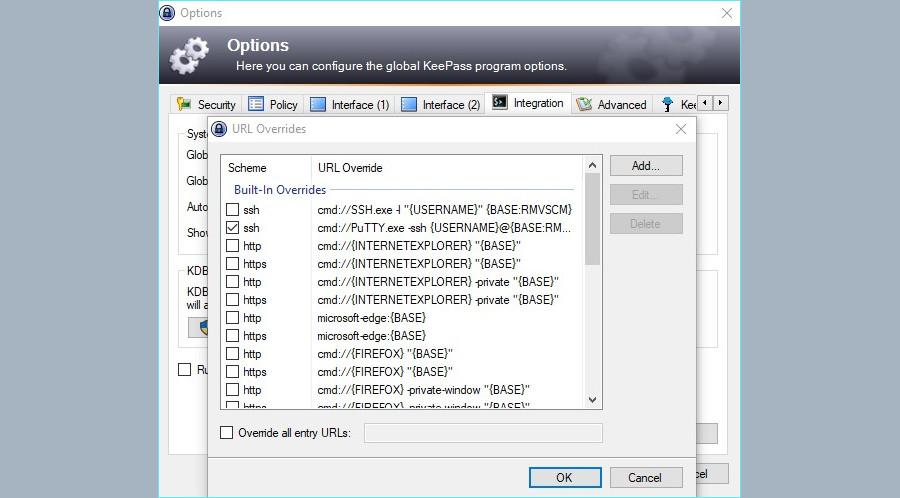Click the Advanced tab icon
Image resolution: width=900 pixels, height=498 pixels.
584,104
